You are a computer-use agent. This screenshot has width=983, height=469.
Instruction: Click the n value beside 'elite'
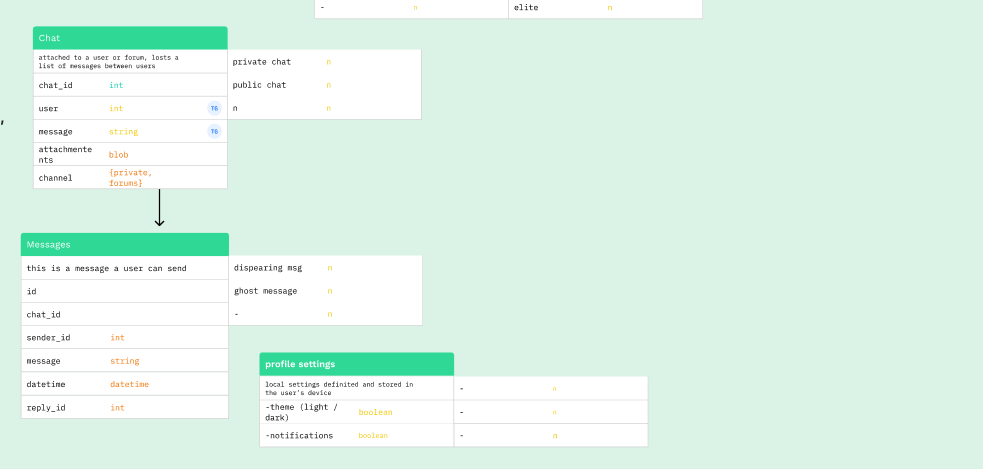pyautogui.click(x=609, y=8)
